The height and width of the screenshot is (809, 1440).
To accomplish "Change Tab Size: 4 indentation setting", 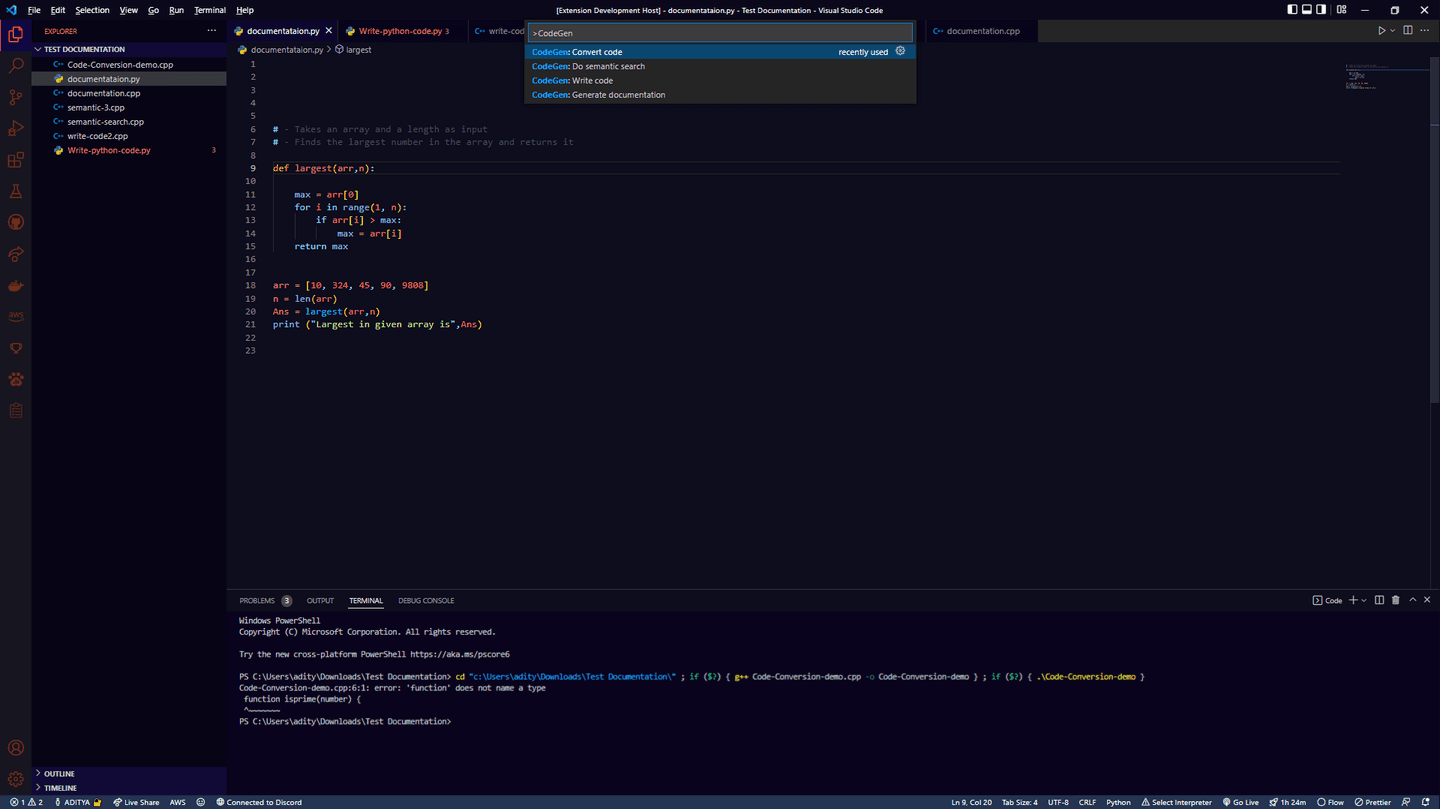I will coord(1020,802).
